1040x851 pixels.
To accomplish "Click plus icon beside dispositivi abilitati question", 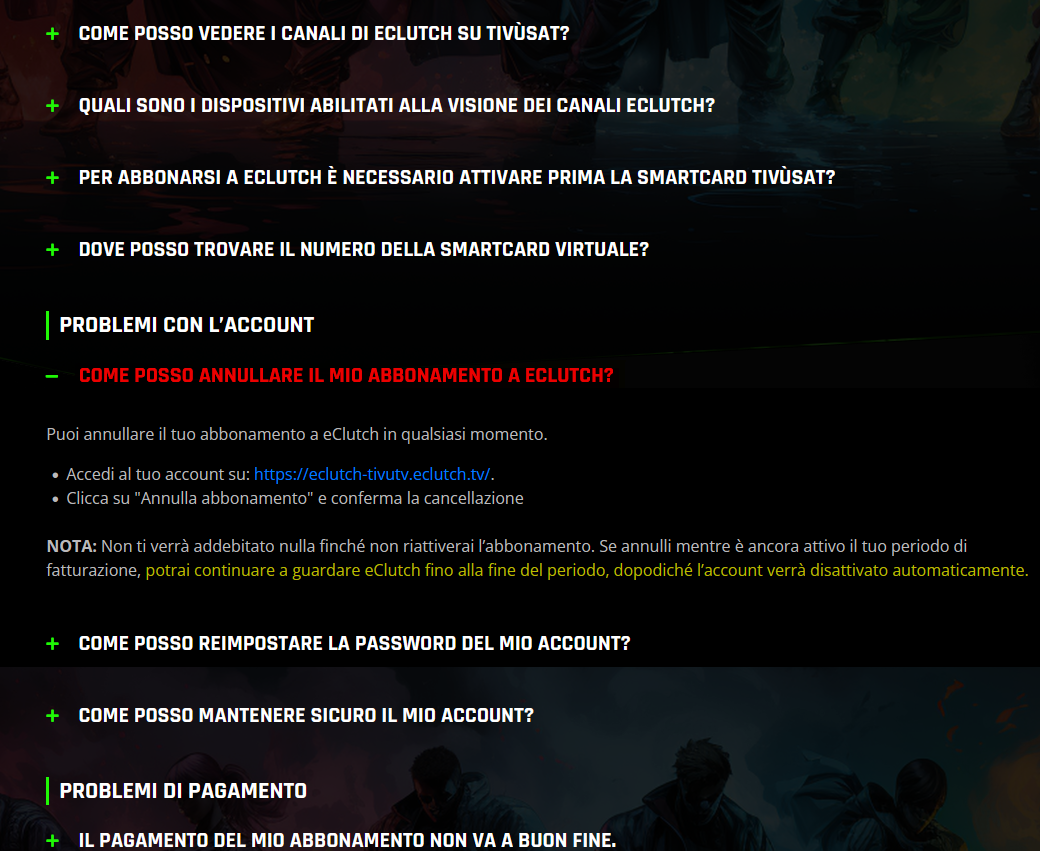I will [x=52, y=106].
